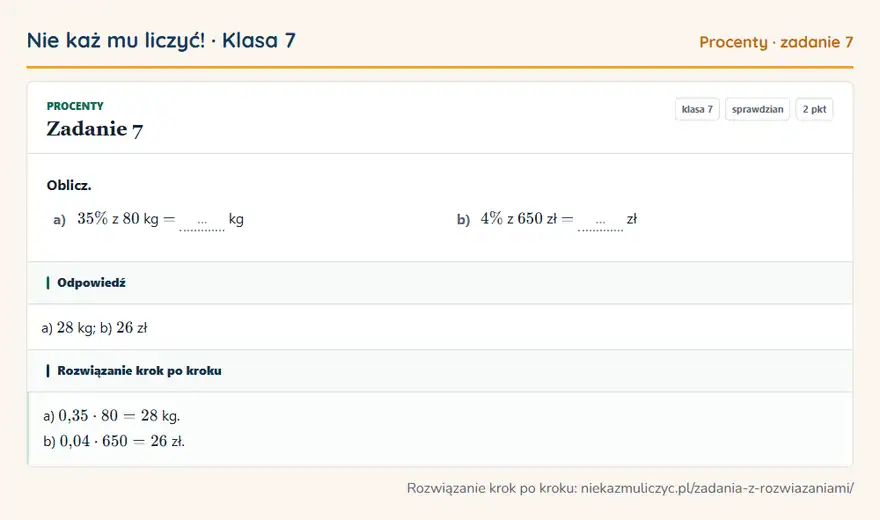880x520 pixels.
Task: Click the 'Oblicz.' instruction text
Action: 69,186
